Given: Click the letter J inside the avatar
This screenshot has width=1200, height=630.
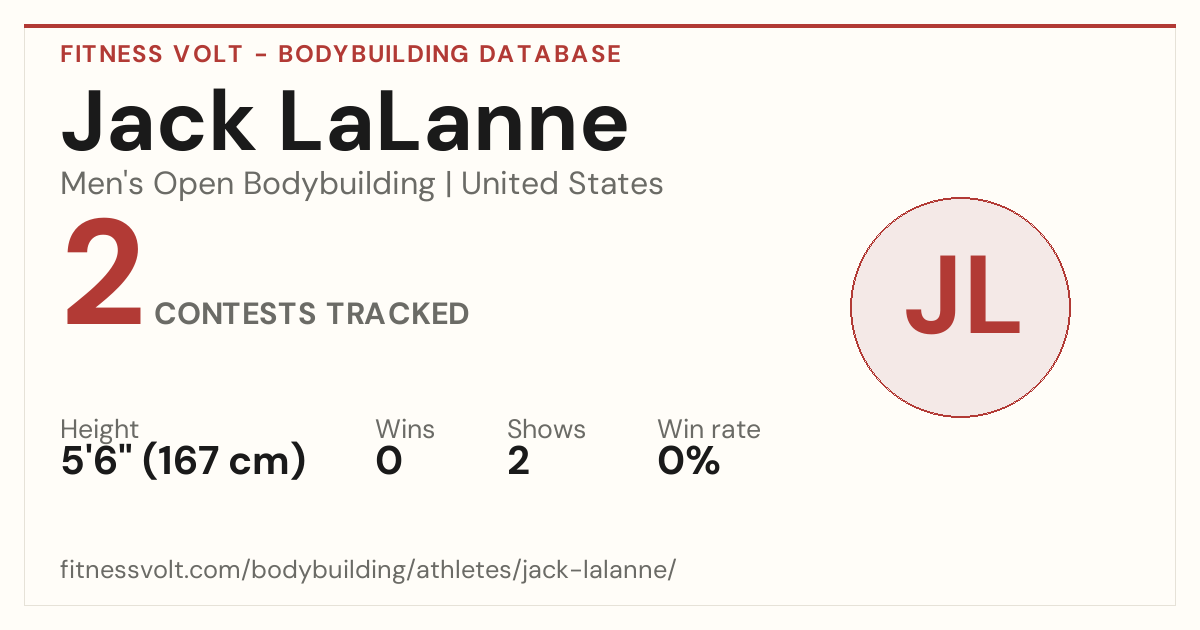Looking at the screenshot, I should 930,297.
